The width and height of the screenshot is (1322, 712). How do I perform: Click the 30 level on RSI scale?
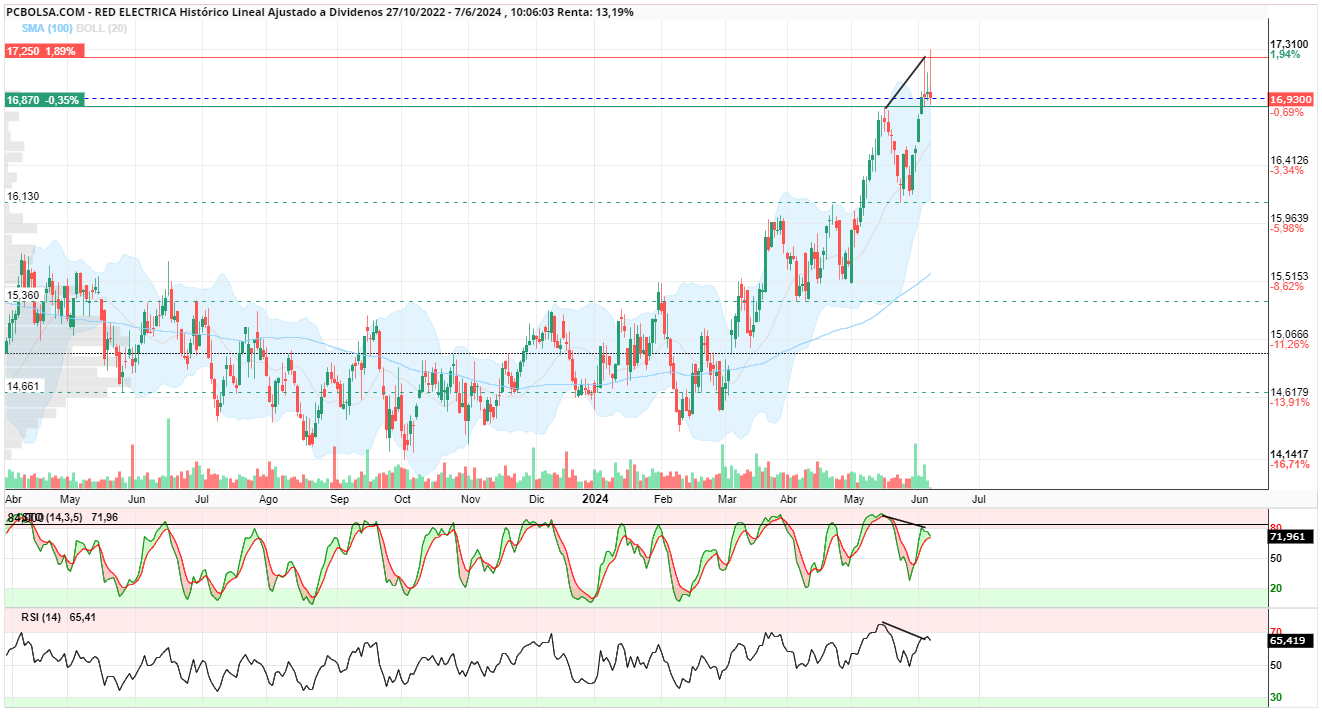(1276, 697)
